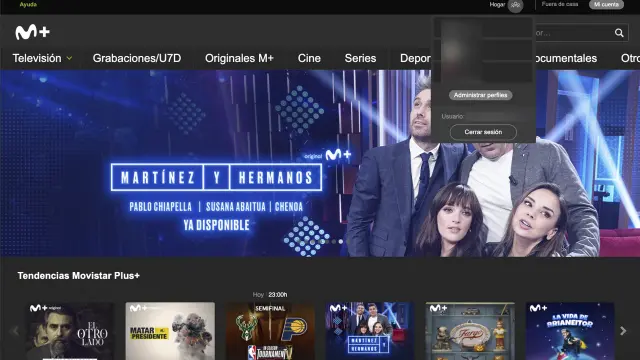Click the carousel previous arrow
This screenshot has width=640, height=360.
coord(15,331)
